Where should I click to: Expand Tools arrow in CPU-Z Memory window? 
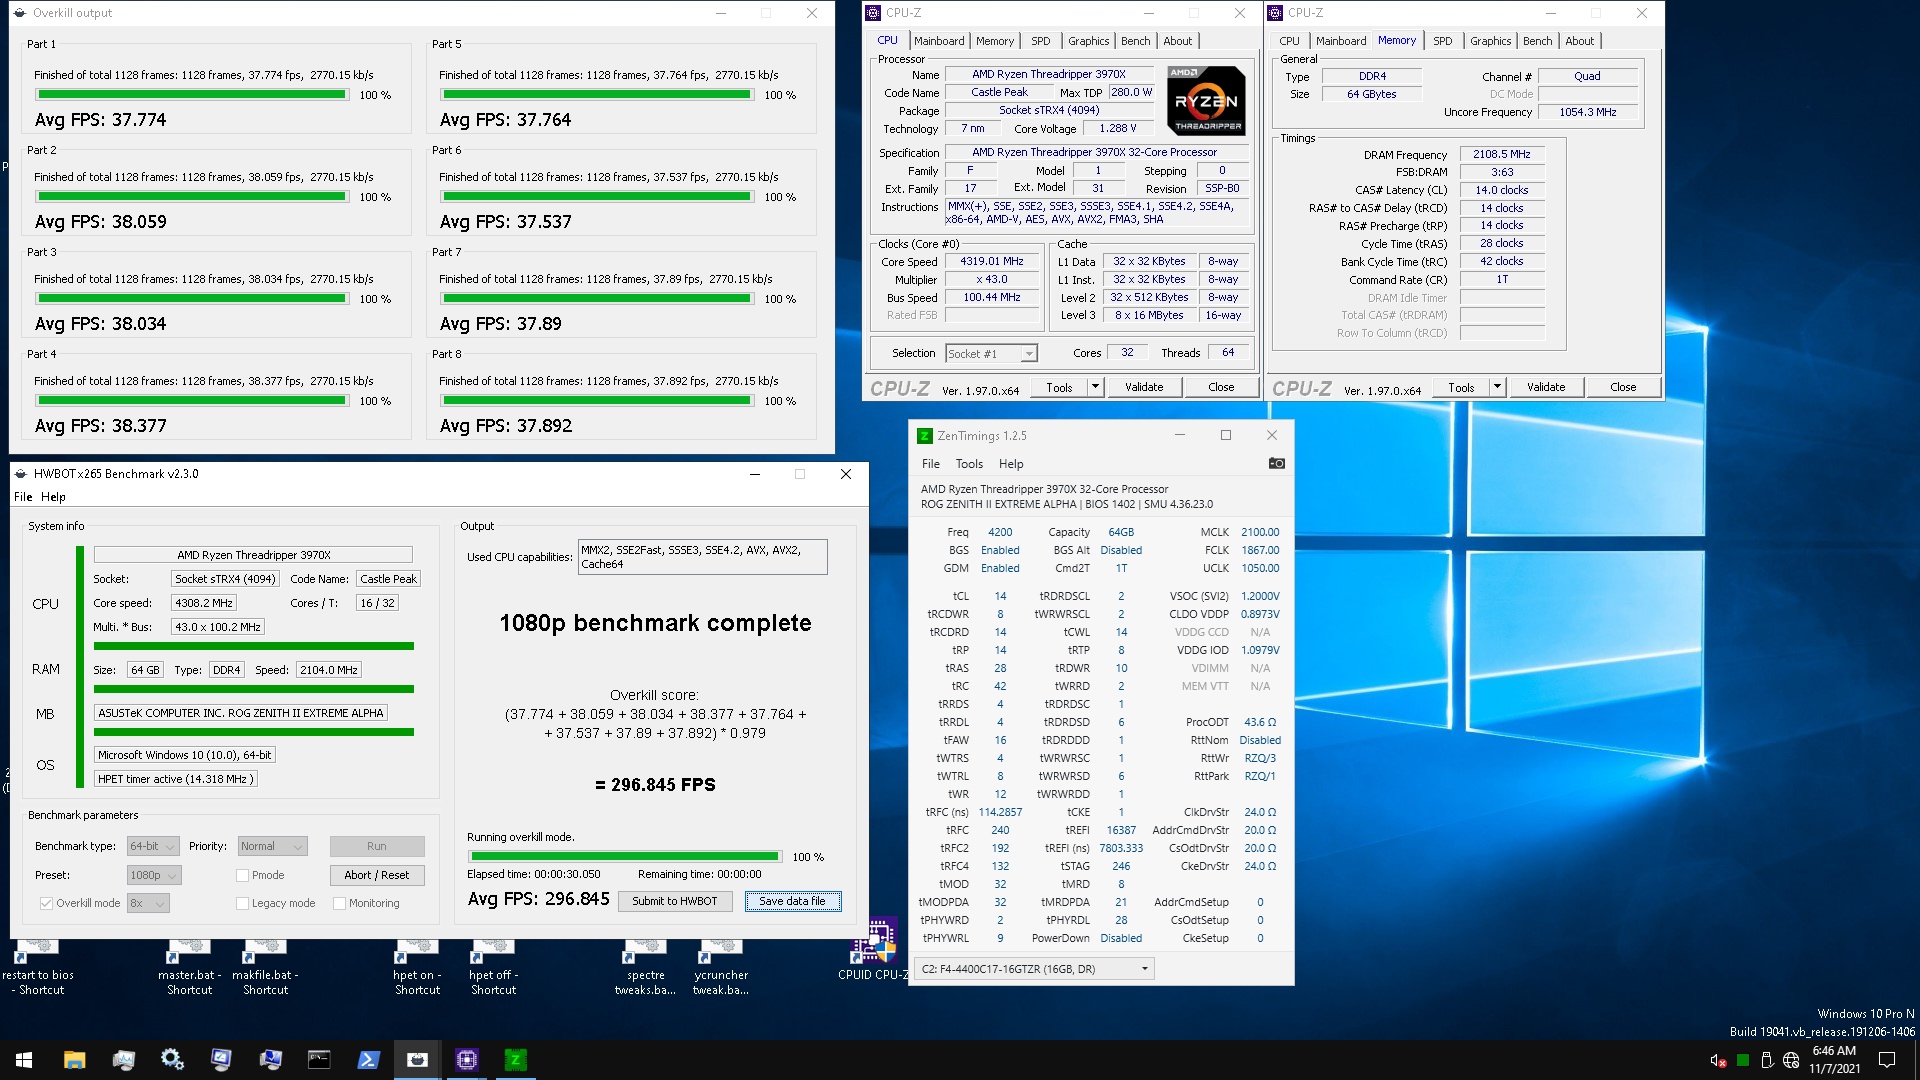[1497, 387]
